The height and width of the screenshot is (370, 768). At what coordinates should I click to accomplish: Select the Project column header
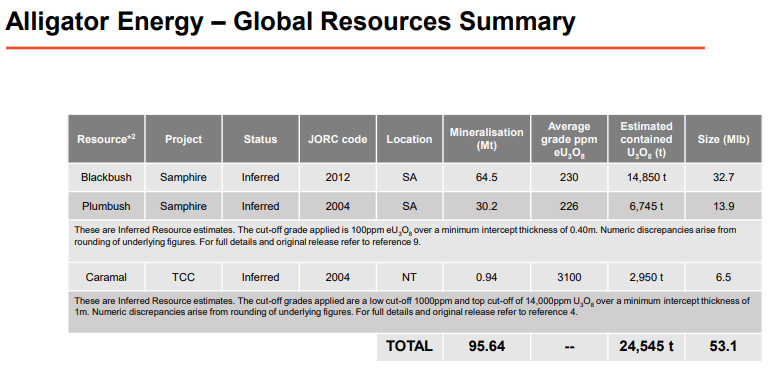184,139
